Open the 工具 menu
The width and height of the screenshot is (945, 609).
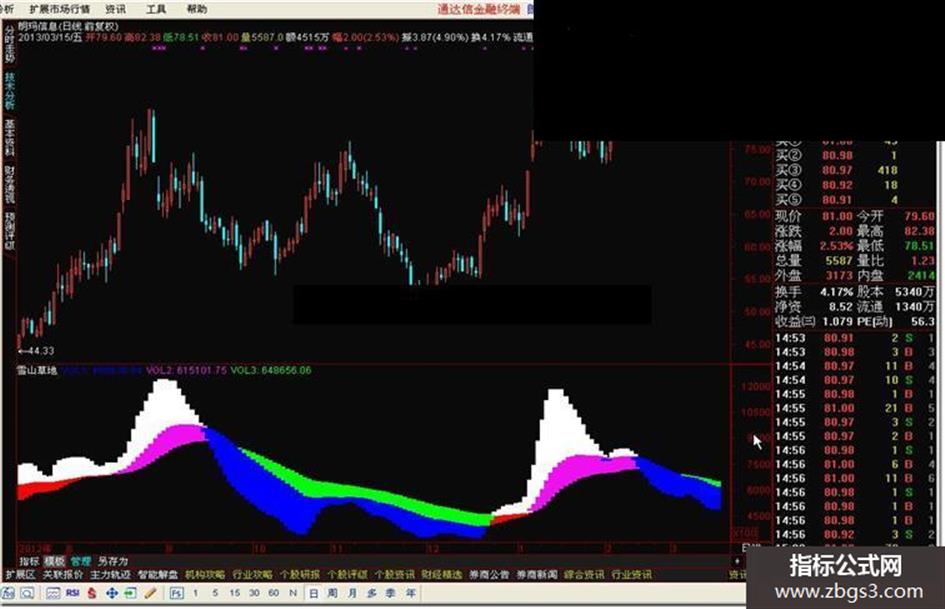point(156,9)
